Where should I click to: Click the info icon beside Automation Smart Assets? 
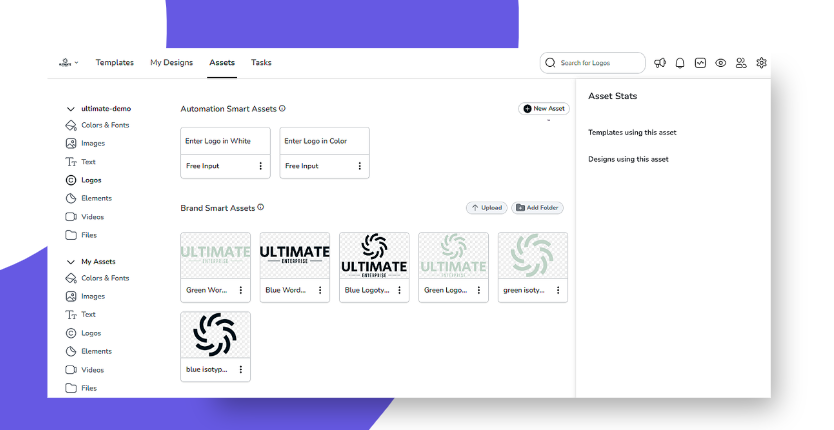click(x=282, y=108)
